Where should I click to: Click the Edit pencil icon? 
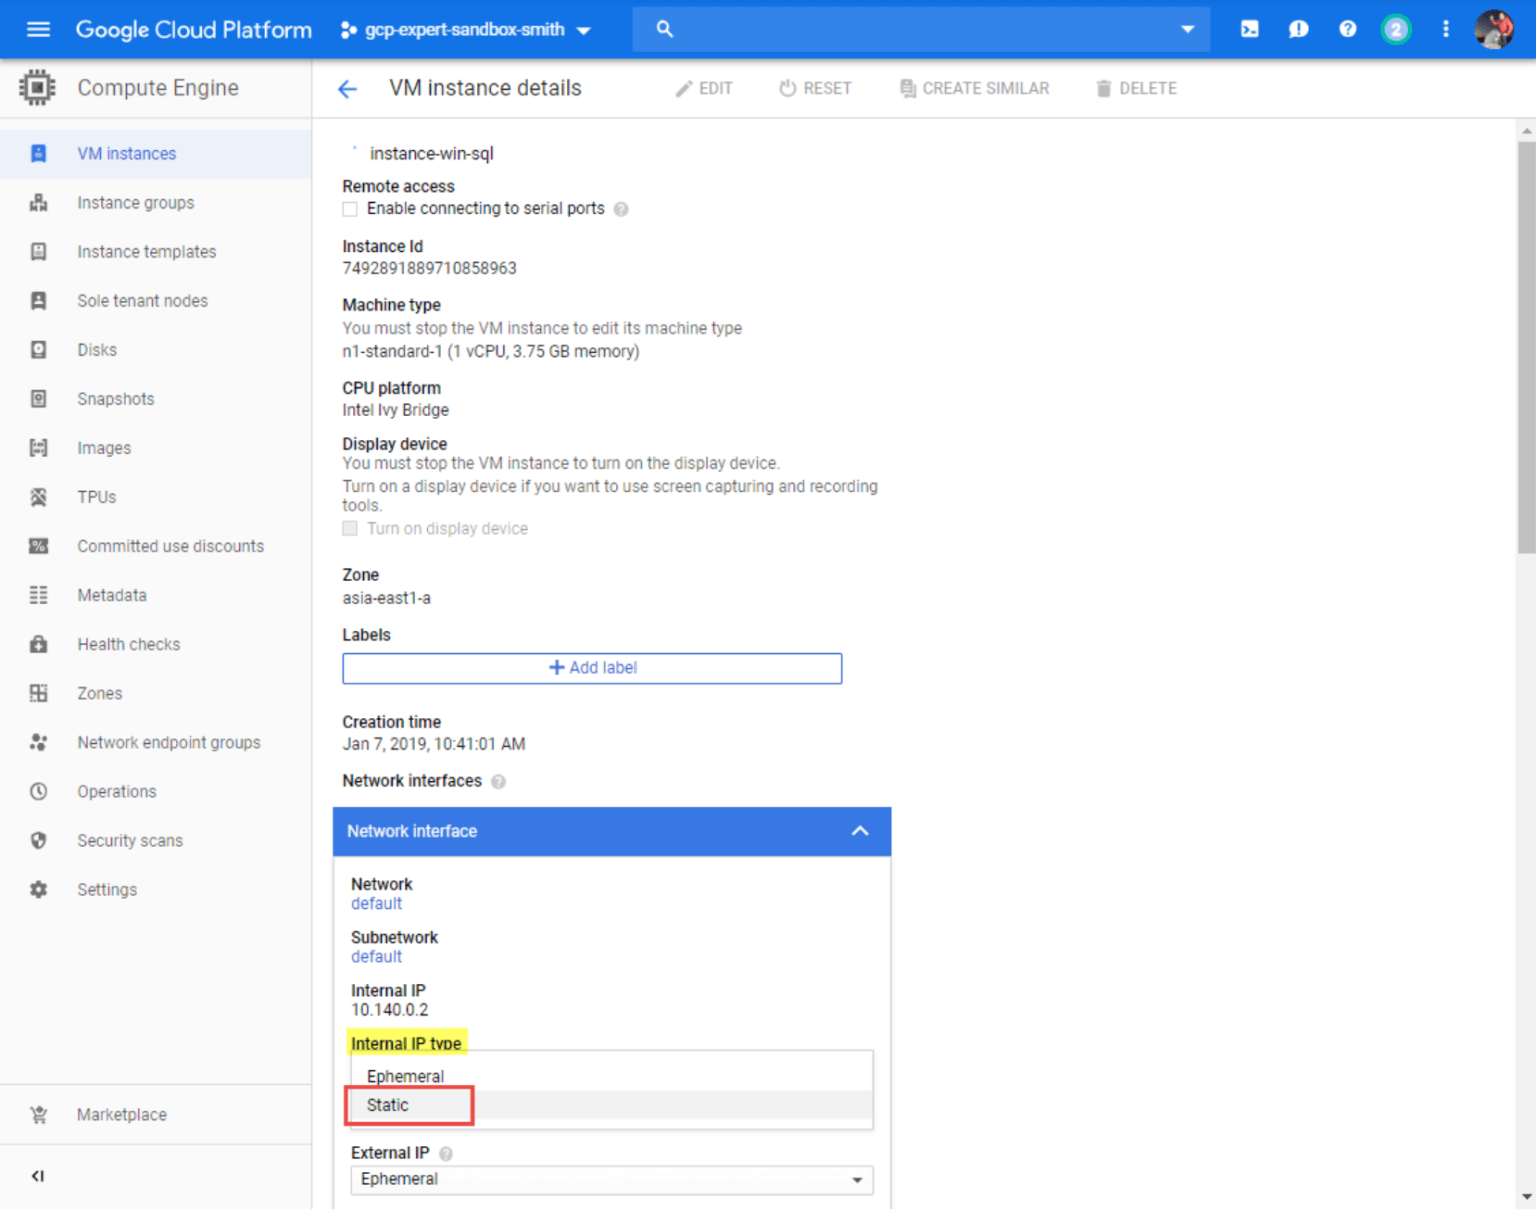click(x=704, y=88)
